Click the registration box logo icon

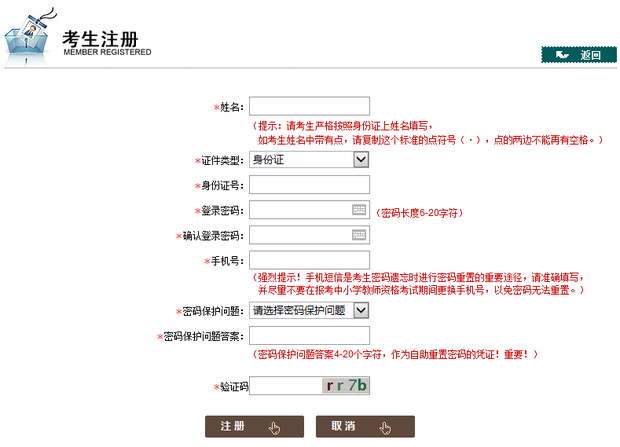[30, 38]
